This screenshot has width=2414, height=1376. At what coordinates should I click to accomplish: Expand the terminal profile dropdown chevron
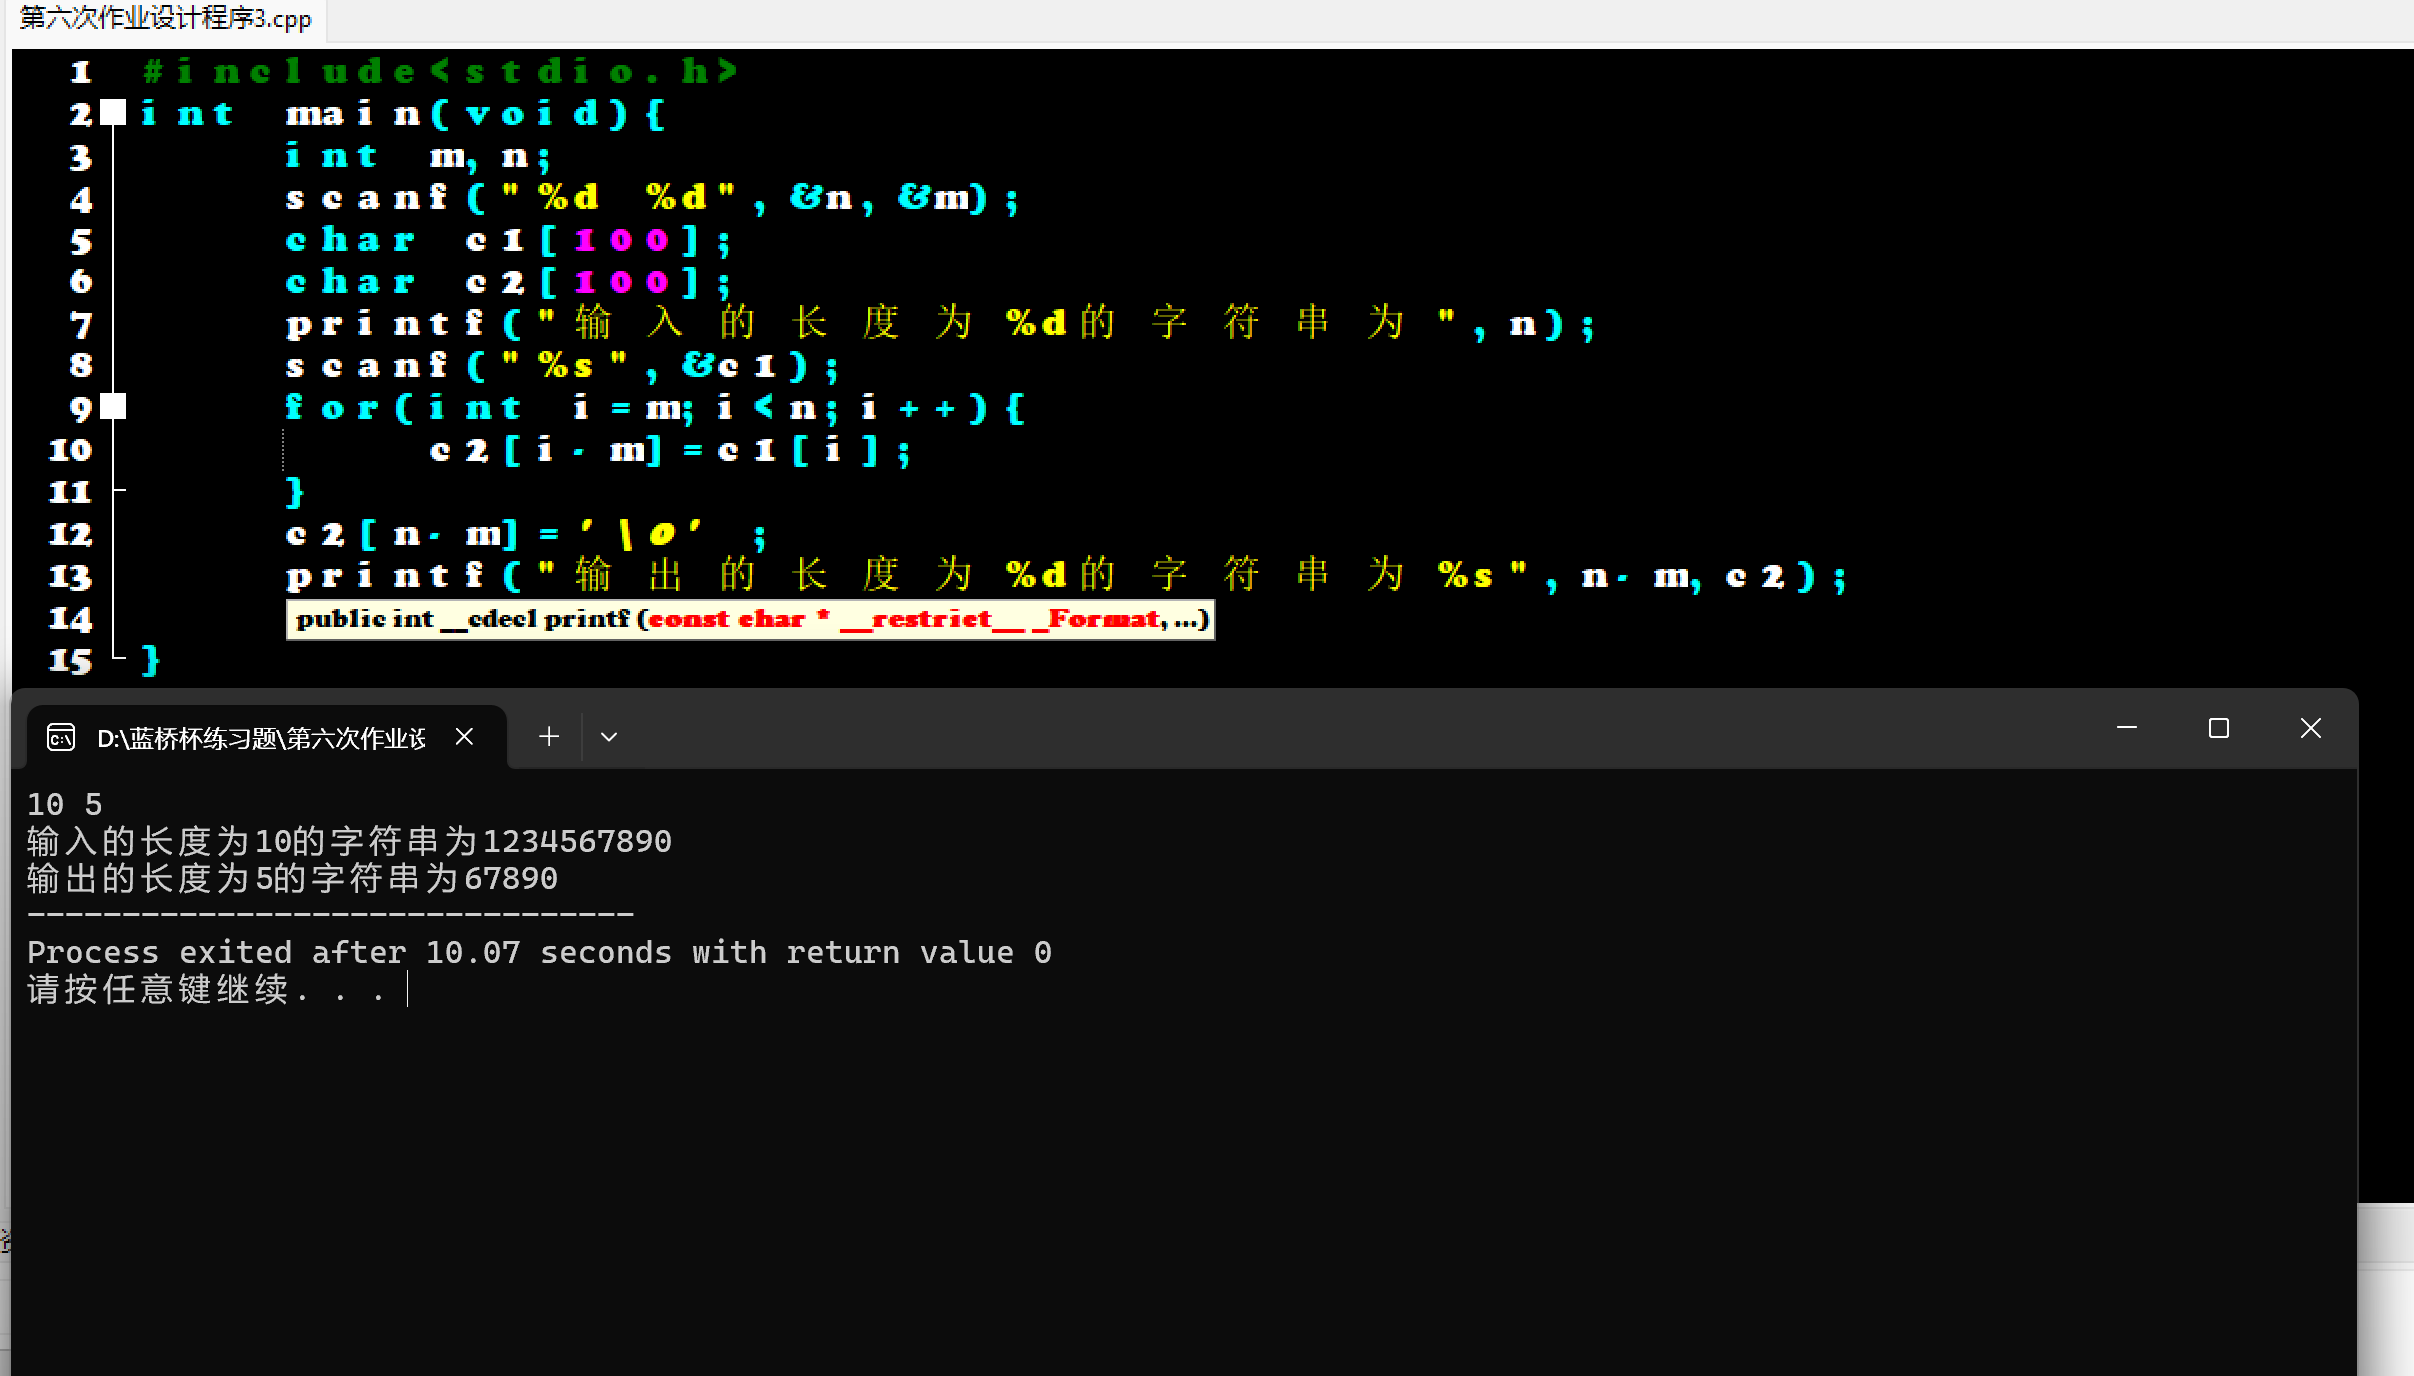click(609, 737)
